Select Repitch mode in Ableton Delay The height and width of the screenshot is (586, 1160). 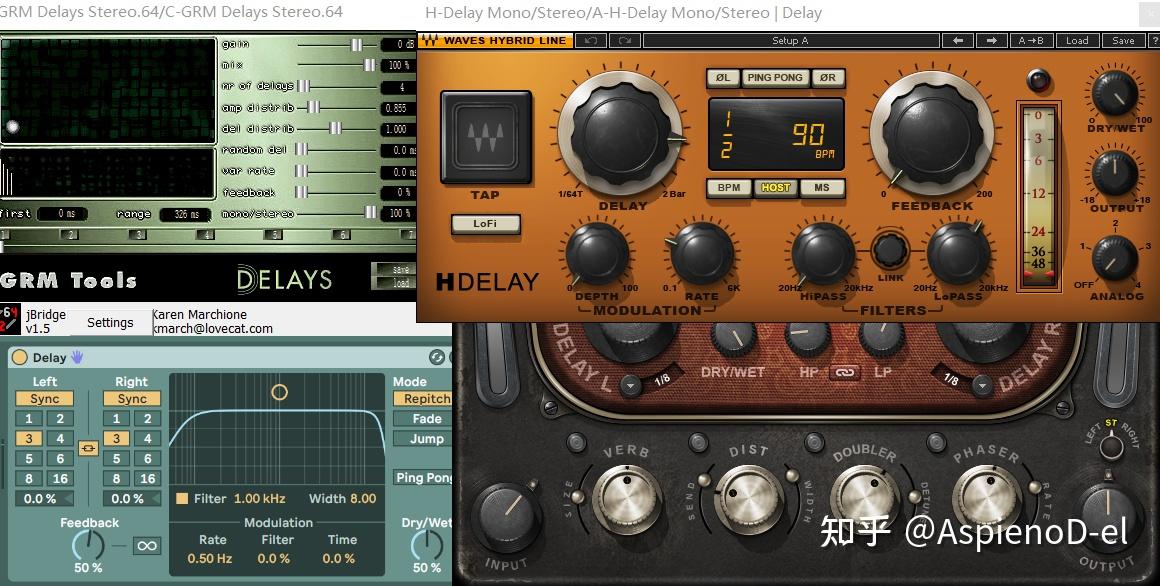(425, 398)
